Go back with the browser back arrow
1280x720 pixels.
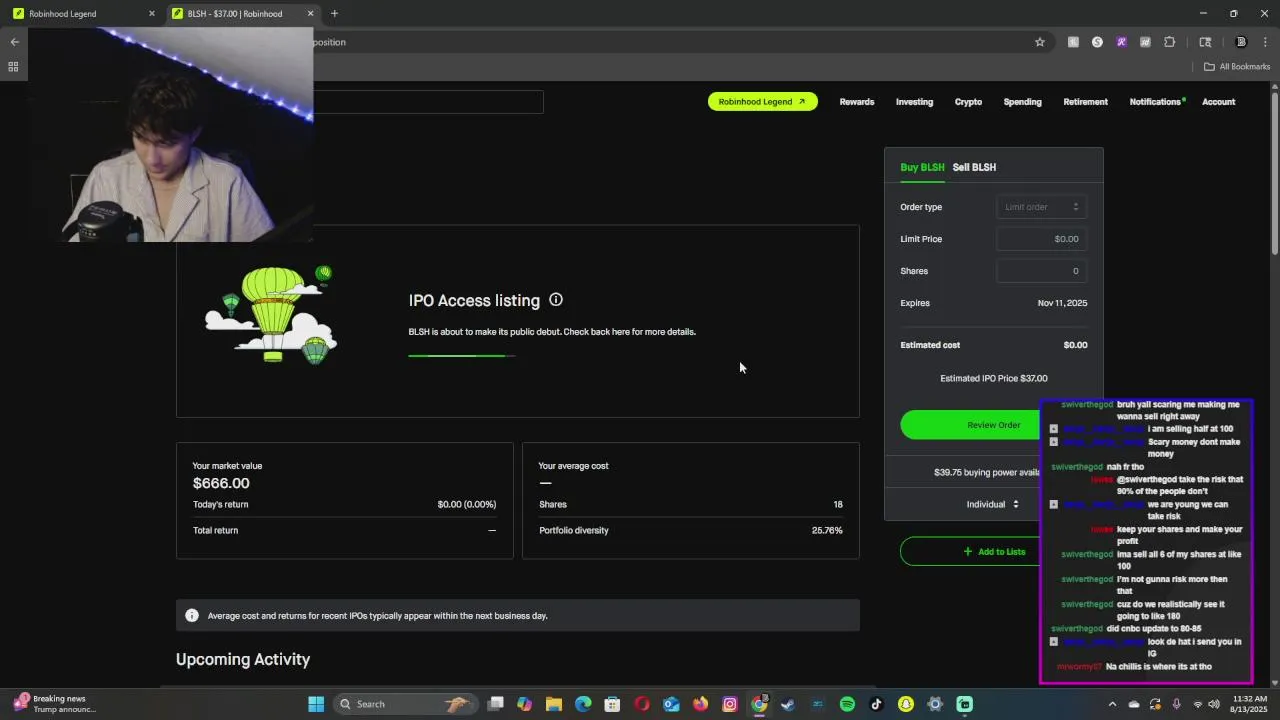[x=14, y=42]
